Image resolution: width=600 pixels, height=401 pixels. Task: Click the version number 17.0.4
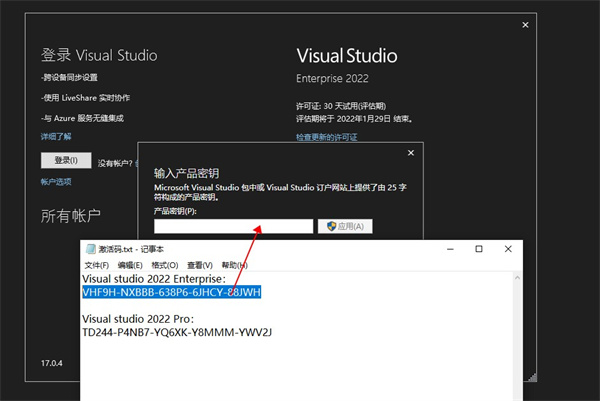tap(52, 363)
